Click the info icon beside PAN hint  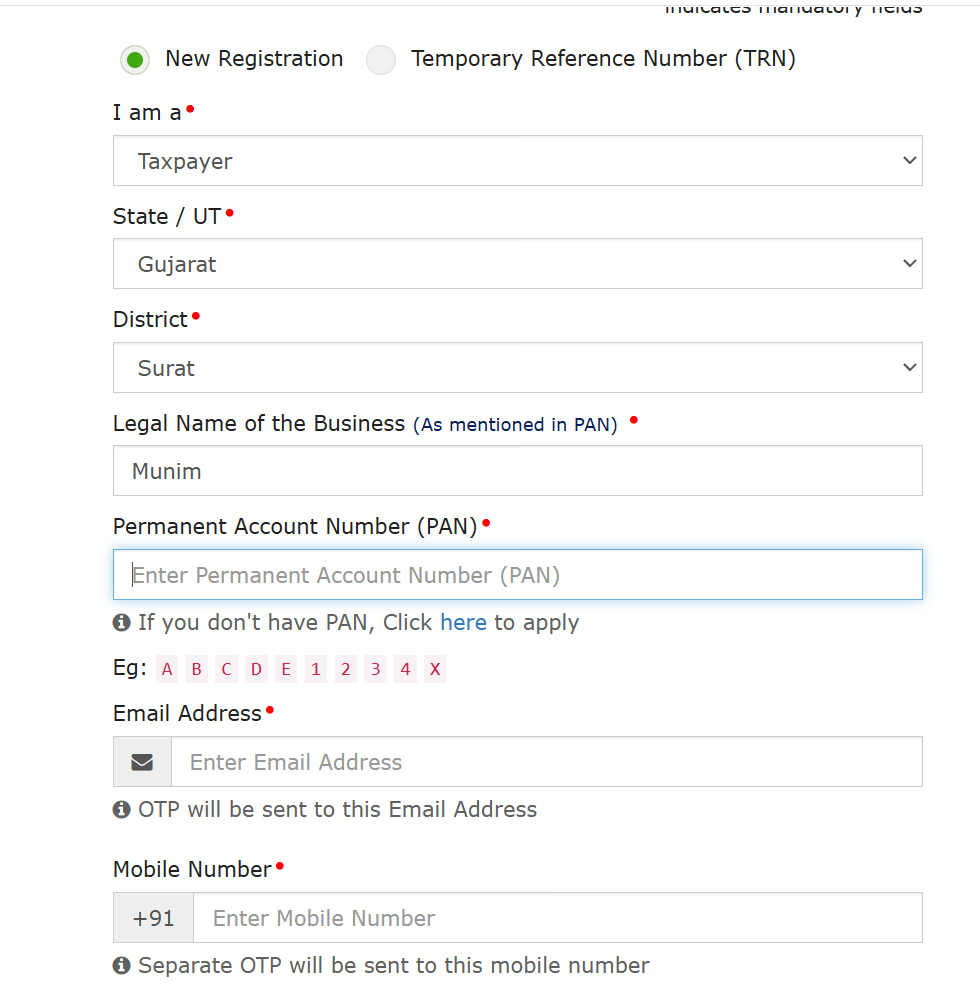point(122,623)
